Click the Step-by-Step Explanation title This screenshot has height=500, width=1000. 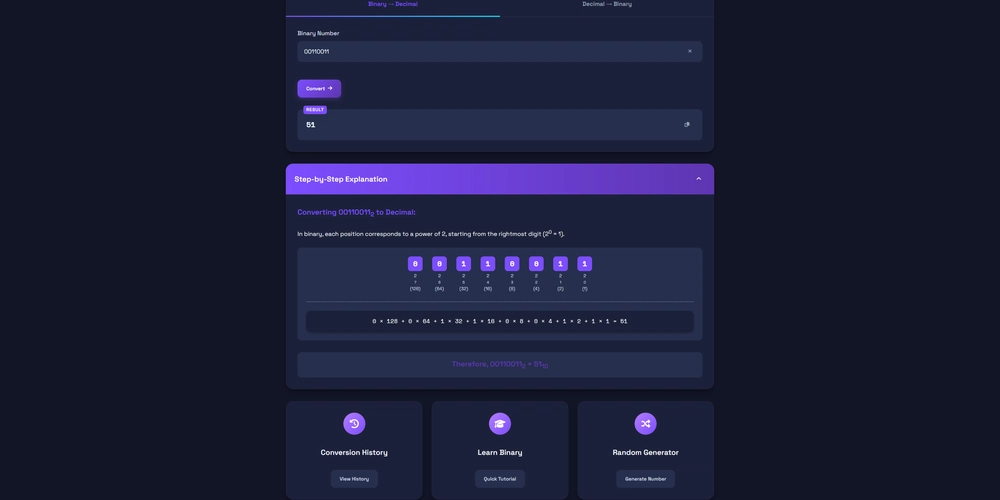341,179
